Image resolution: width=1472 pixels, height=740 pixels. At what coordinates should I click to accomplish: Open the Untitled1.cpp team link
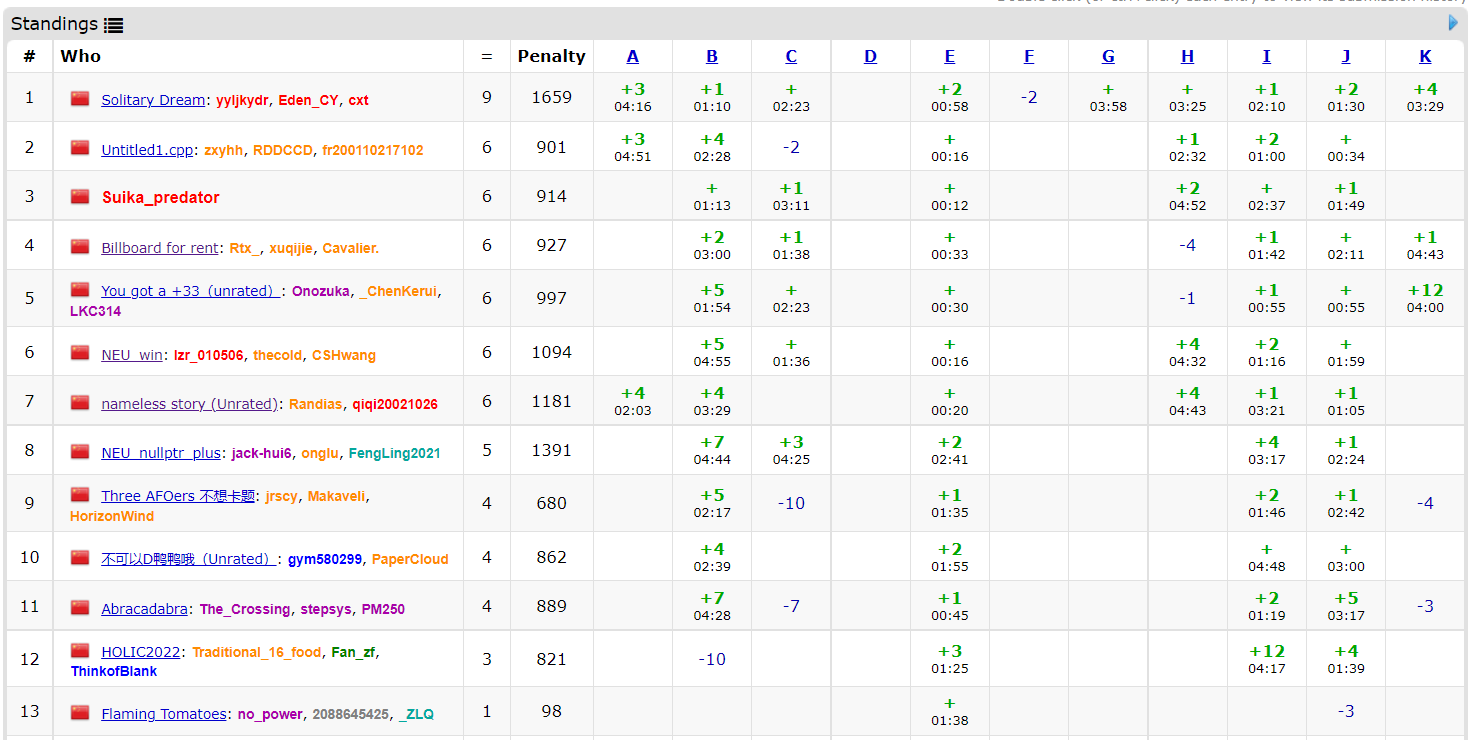pos(147,150)
